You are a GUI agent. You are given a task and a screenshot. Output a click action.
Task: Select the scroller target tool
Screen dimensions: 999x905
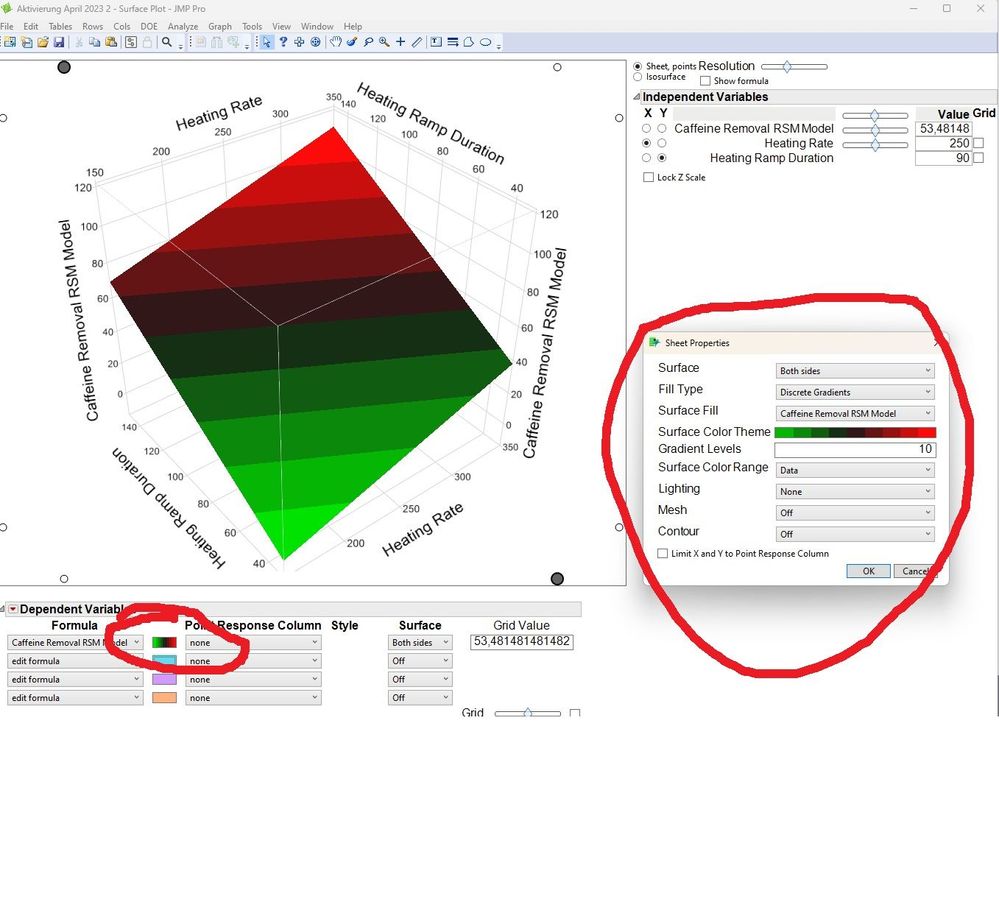pyautogui.click(x=315, y=42)
